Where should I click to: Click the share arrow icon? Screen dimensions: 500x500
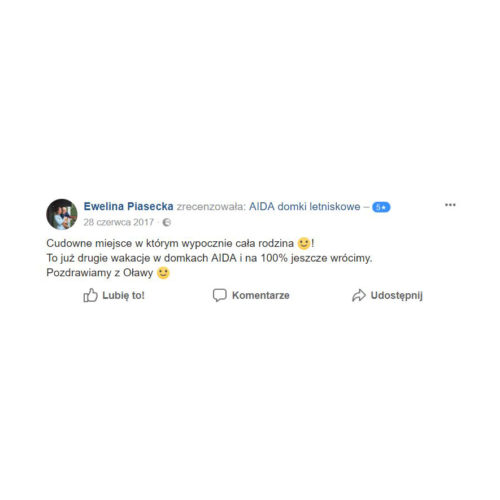pos(359,295)
